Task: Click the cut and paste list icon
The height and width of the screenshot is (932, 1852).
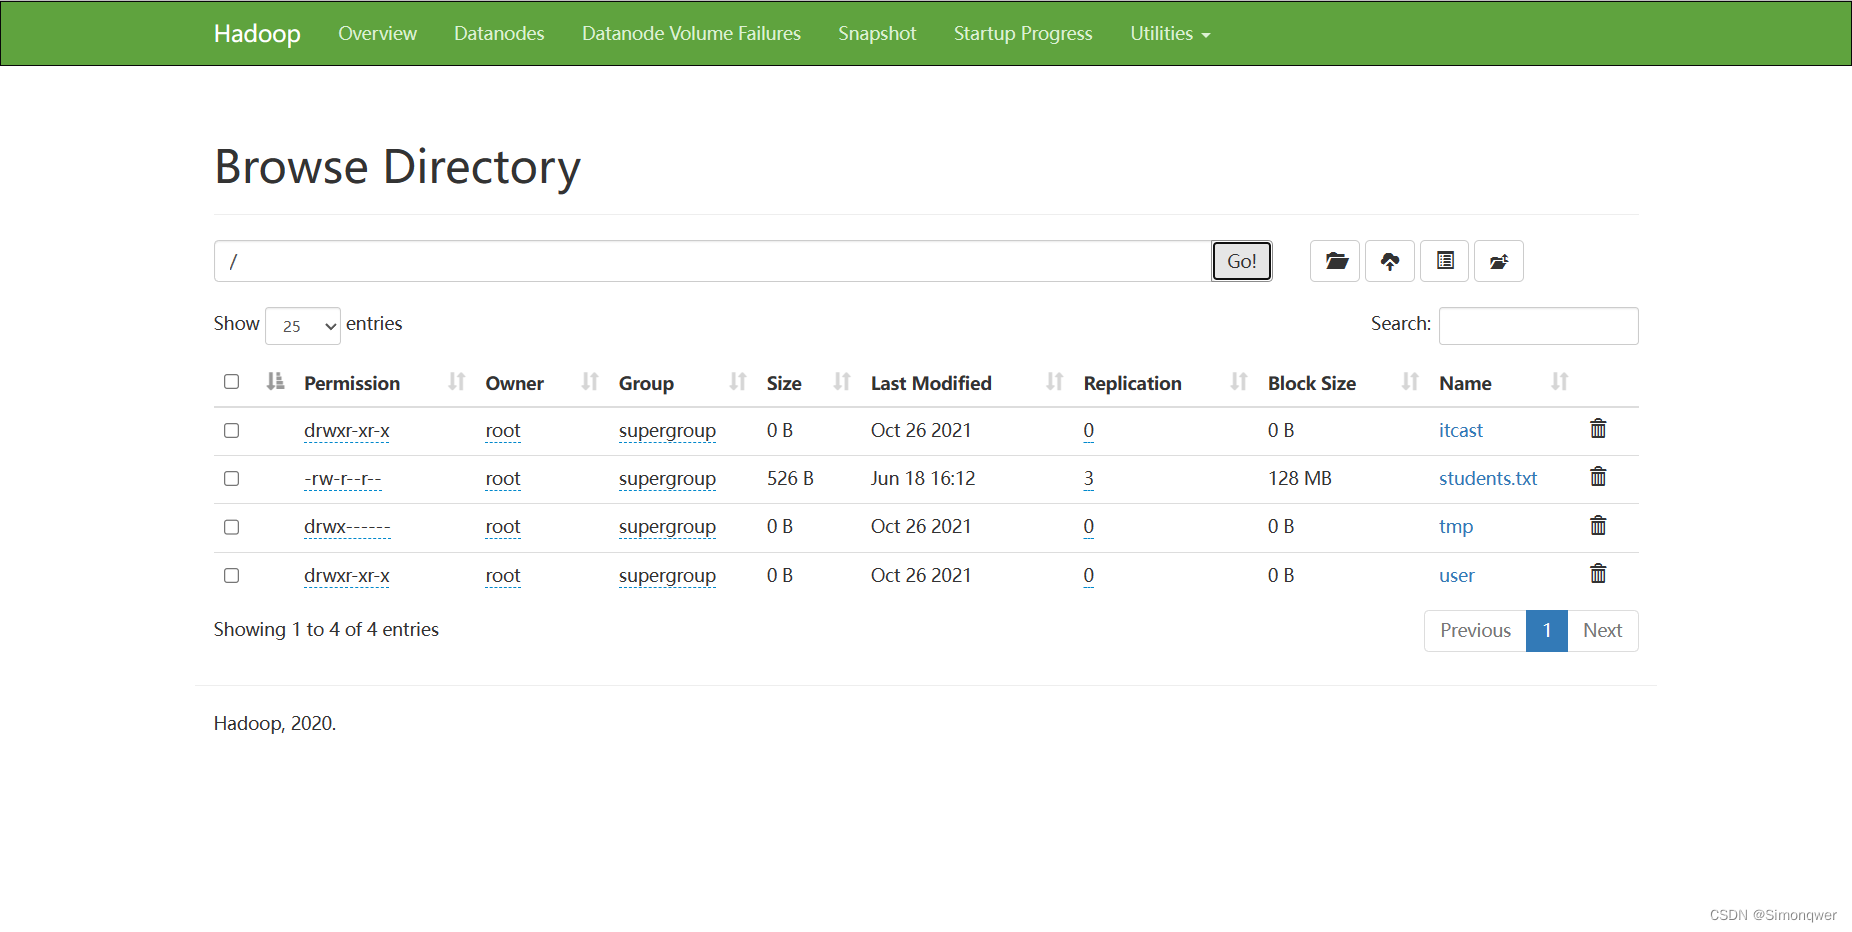Action: click(x=1445, y=261)
